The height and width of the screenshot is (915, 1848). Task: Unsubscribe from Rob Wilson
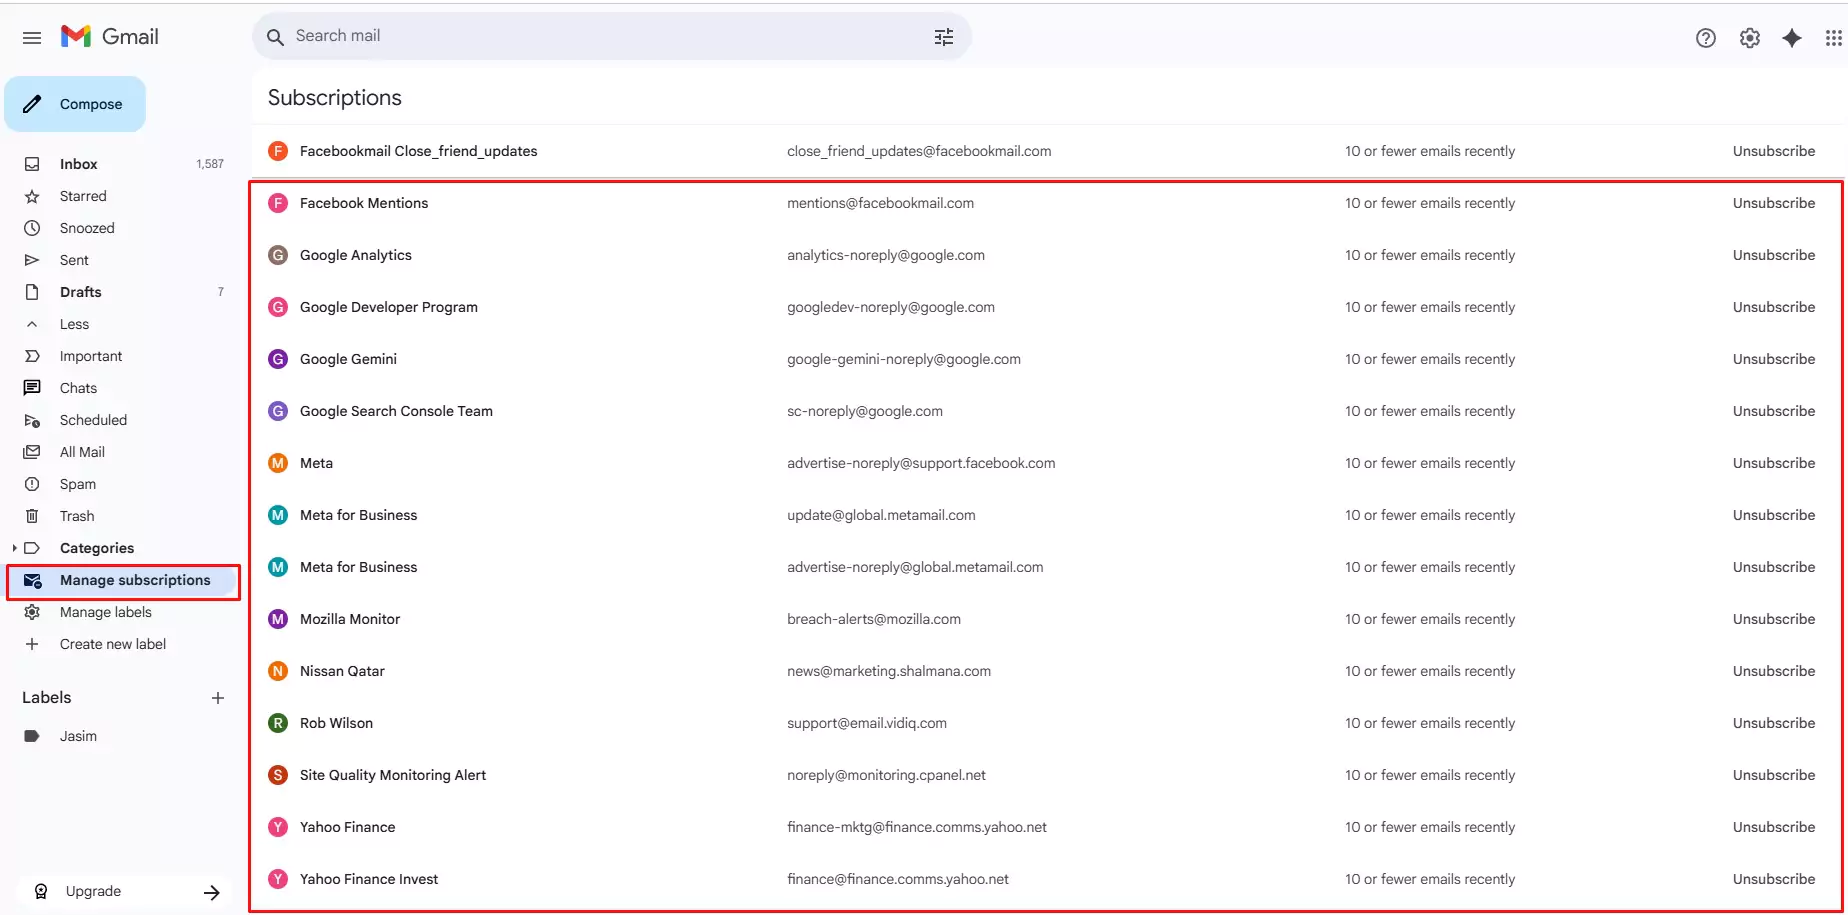pos(1774,723)
